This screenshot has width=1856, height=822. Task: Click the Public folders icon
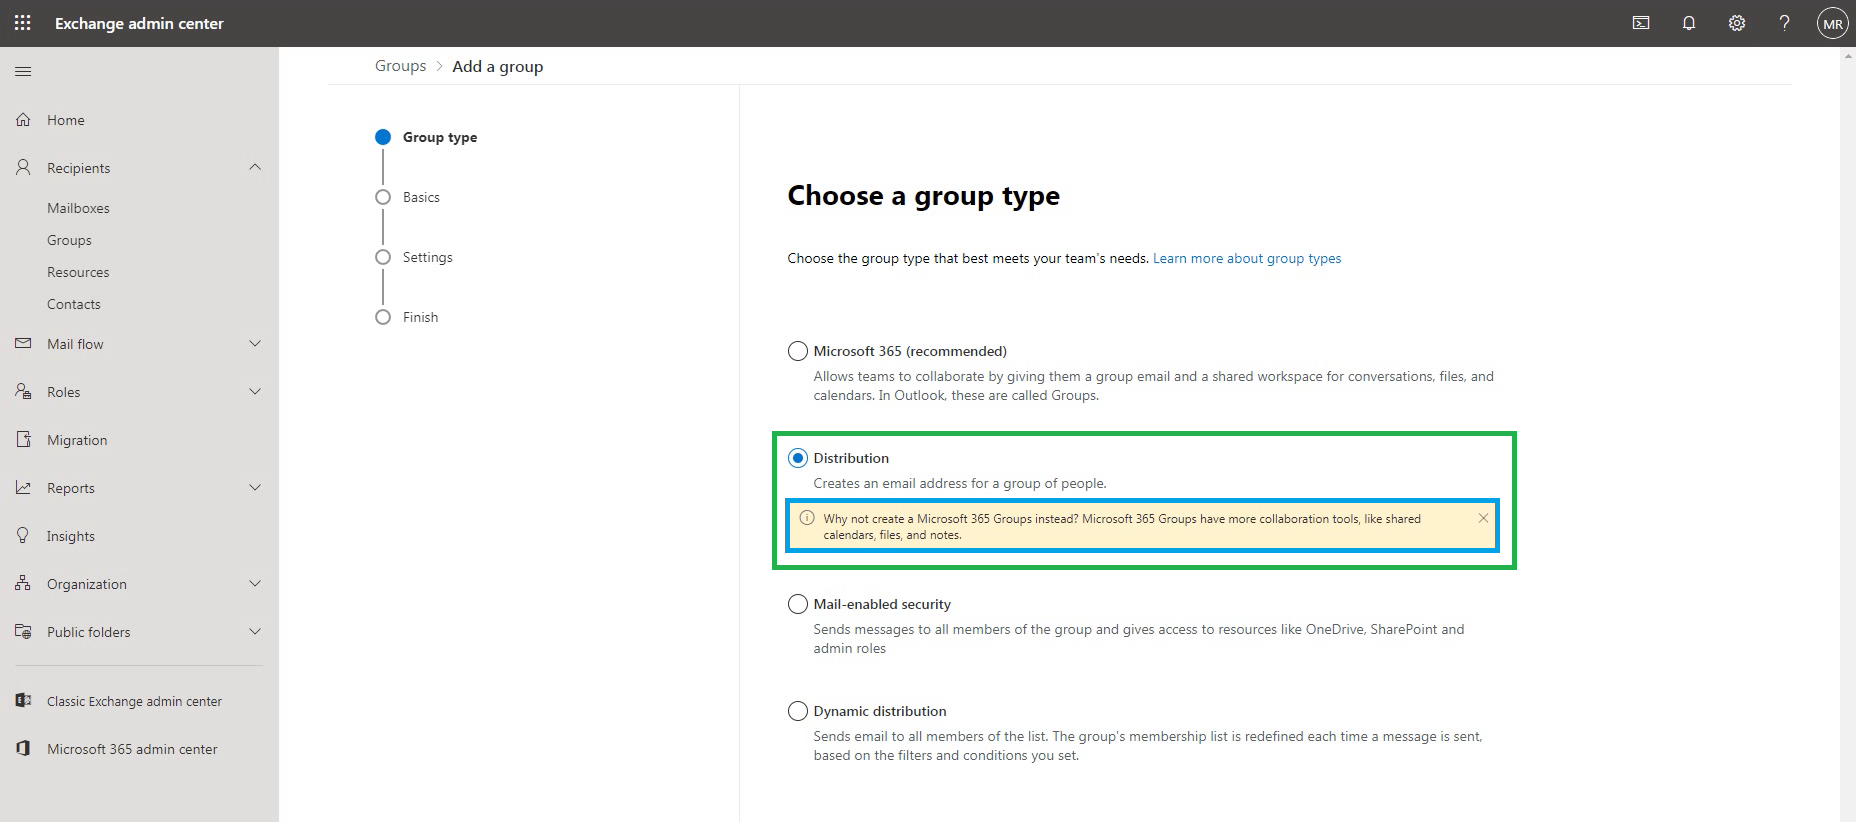23,631
